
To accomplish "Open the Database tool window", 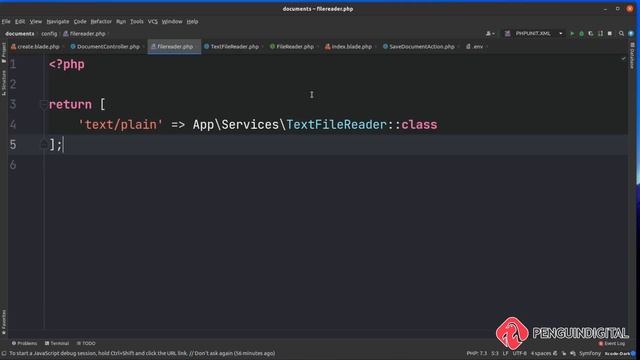I will (632, 56).
